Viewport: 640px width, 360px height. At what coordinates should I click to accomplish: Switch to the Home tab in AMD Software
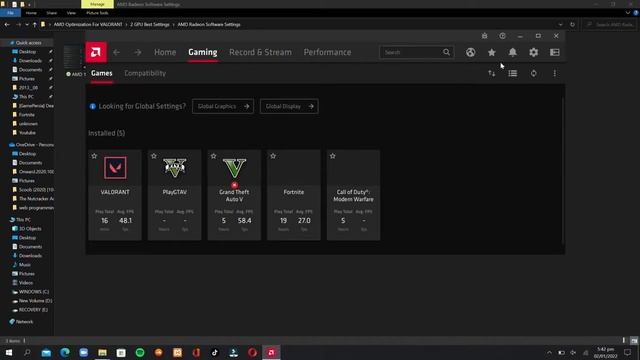point(165,52)
